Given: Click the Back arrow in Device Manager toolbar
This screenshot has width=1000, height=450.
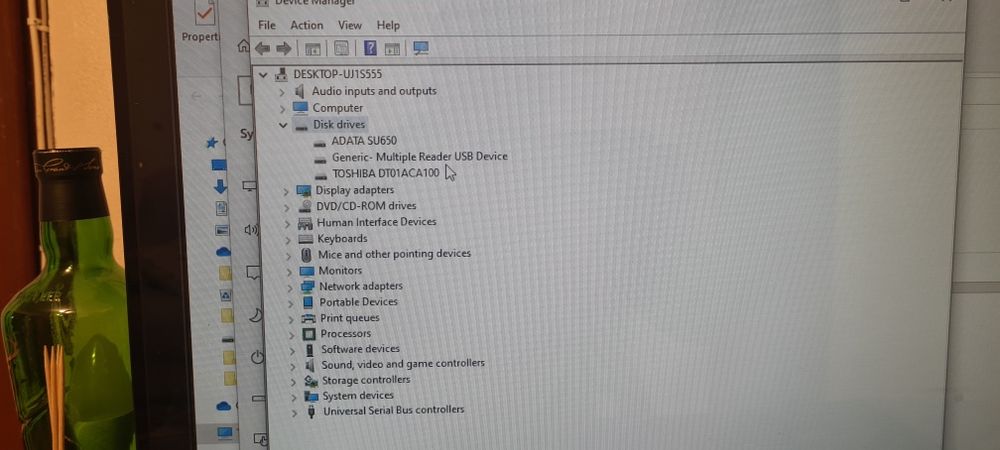Looking at the screenshot, I should 262,48.
